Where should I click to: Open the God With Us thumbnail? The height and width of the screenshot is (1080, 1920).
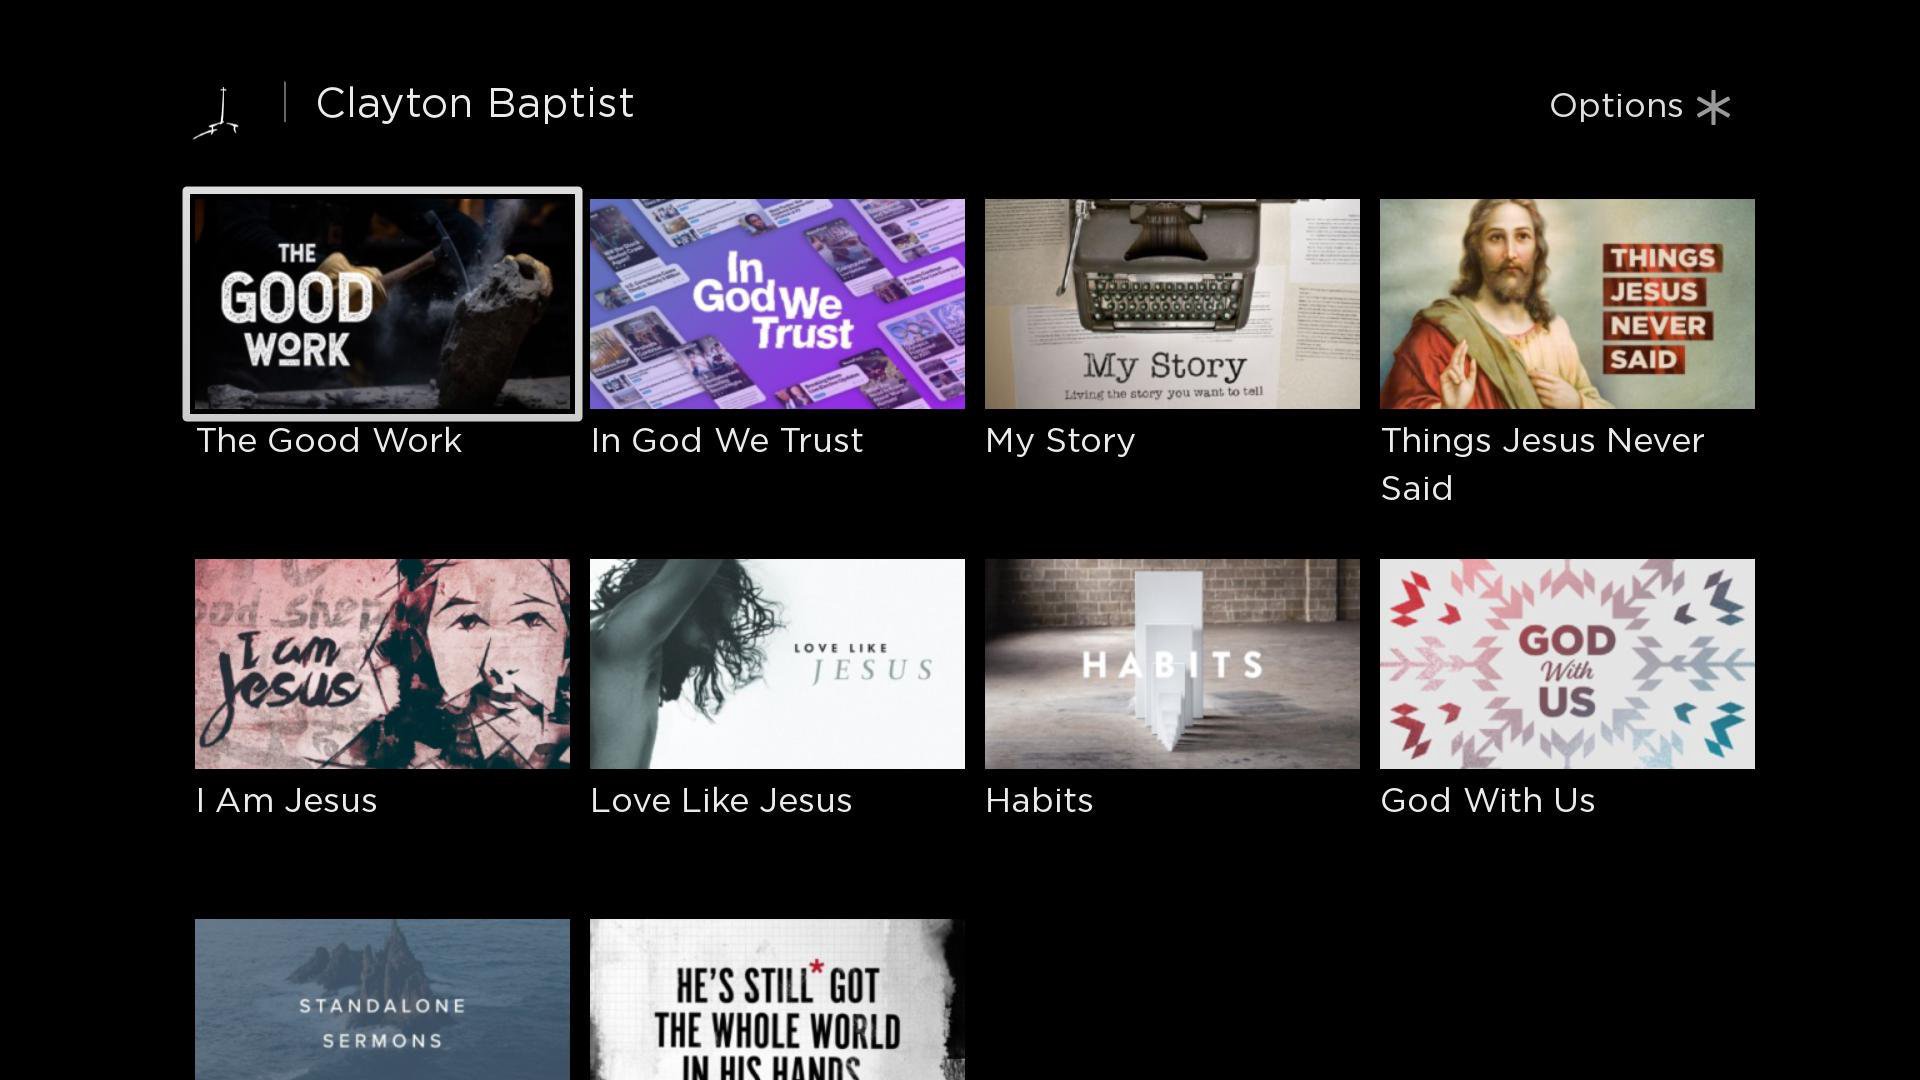tap(1567, 664)
